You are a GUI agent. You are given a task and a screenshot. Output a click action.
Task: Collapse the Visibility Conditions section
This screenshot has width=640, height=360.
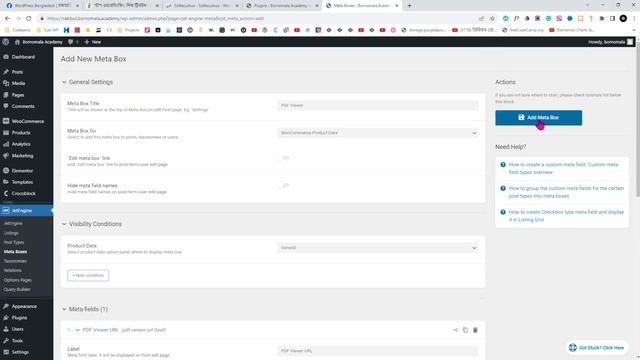pos(64,224)
